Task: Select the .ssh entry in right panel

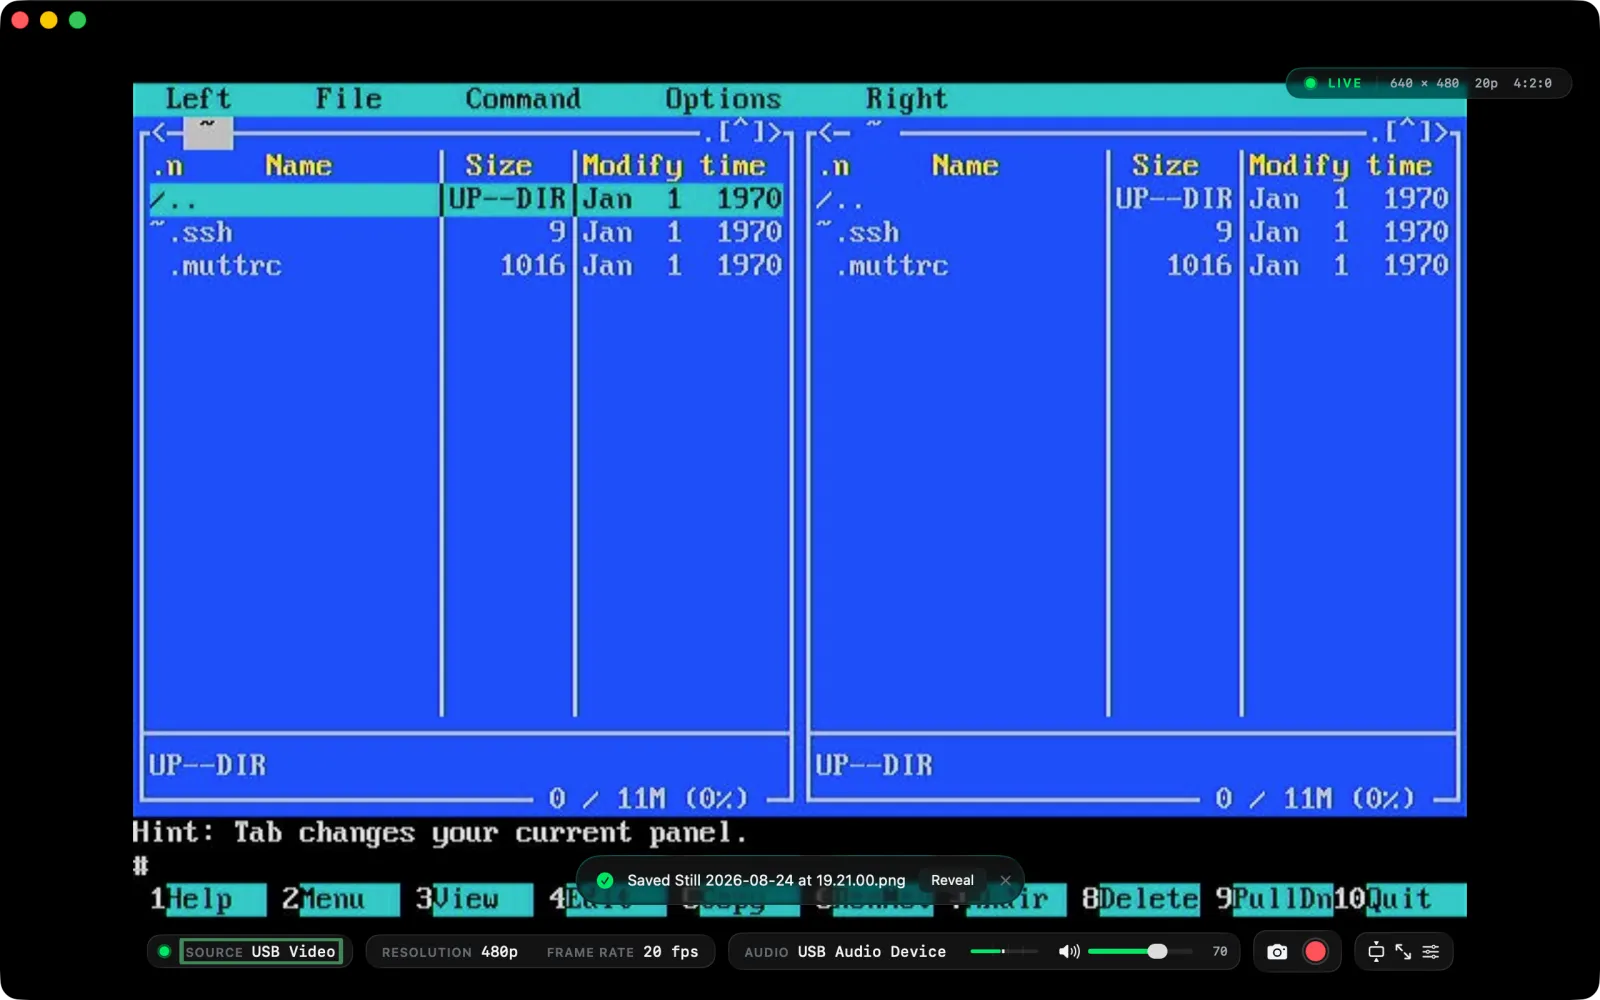Action: pyautogui.click(x=1133, y=233)
